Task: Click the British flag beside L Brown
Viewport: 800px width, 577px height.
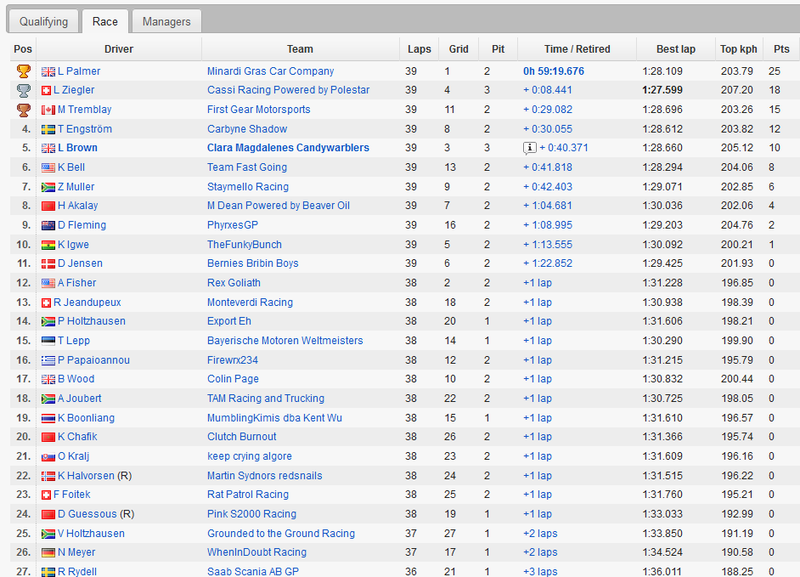Action: click(48, 148)
